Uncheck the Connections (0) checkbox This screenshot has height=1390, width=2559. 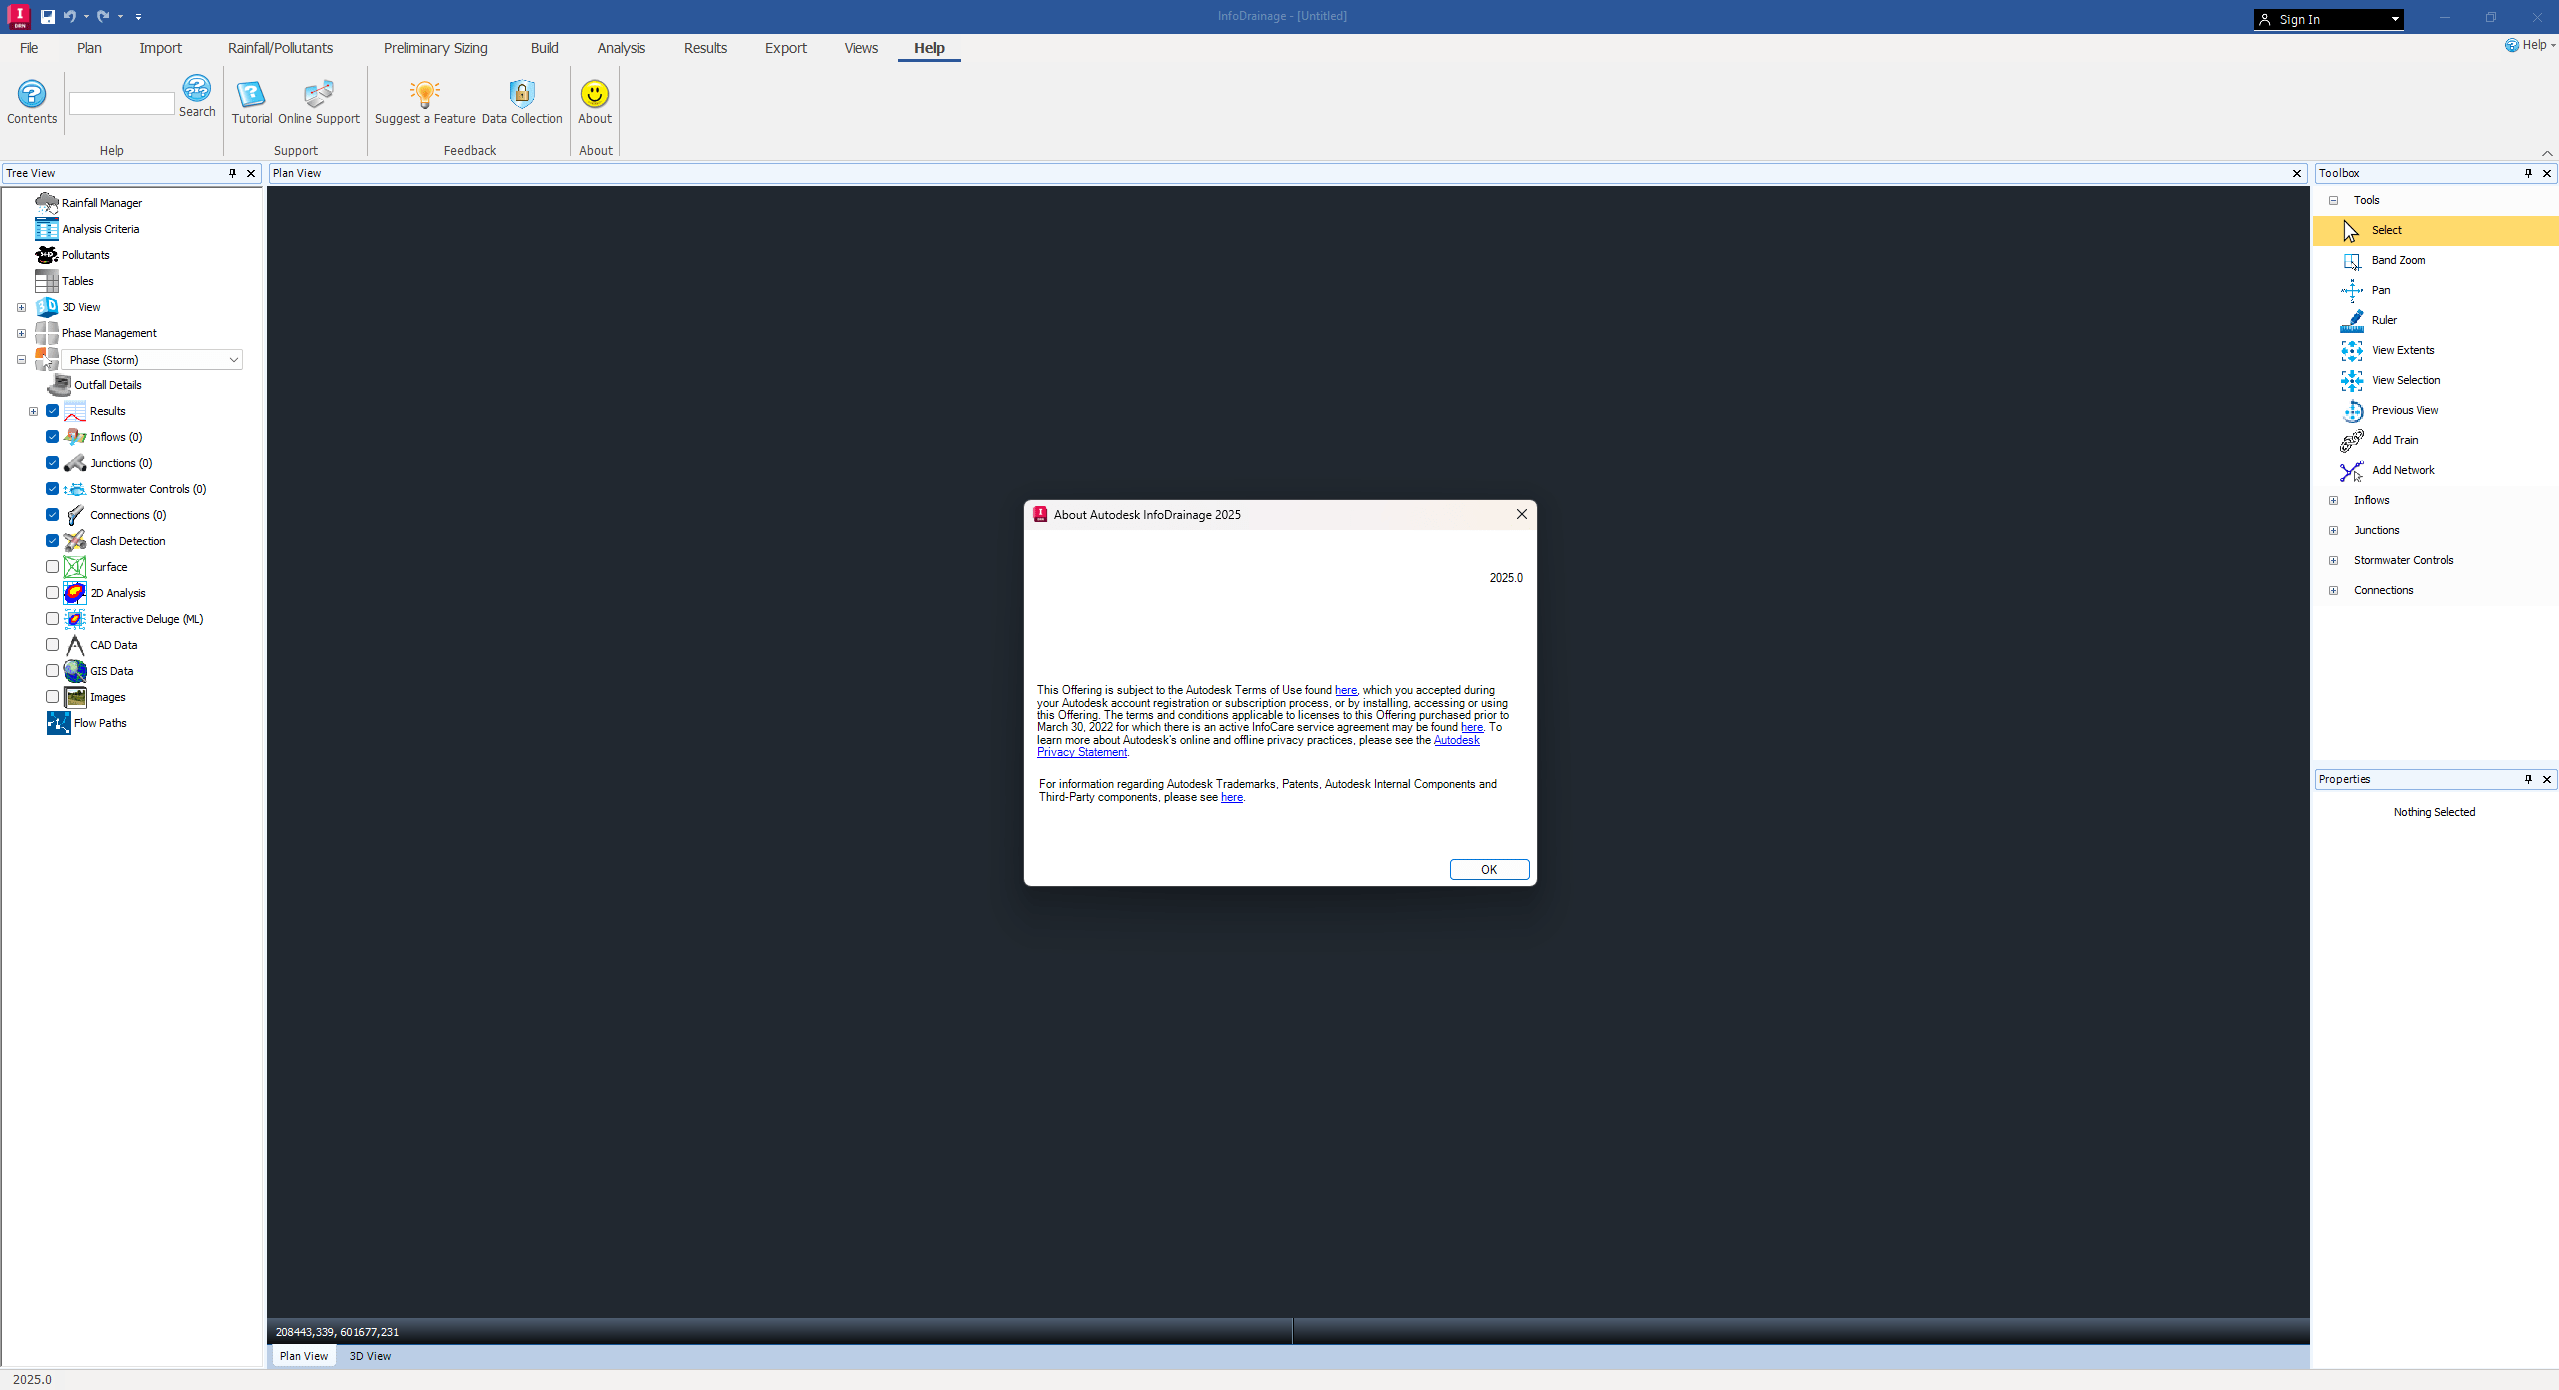[53, 515]
